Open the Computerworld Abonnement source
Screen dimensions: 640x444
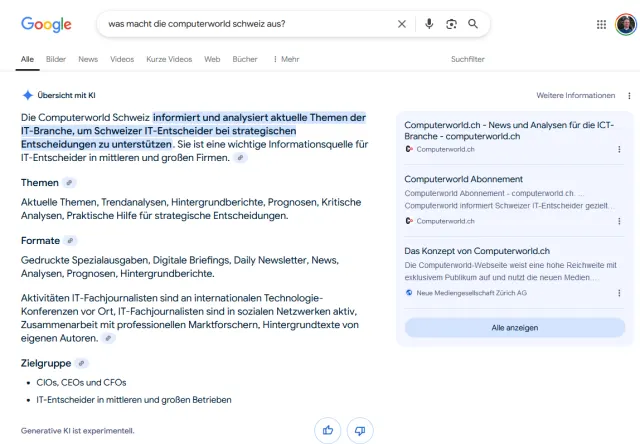point(463,179)
